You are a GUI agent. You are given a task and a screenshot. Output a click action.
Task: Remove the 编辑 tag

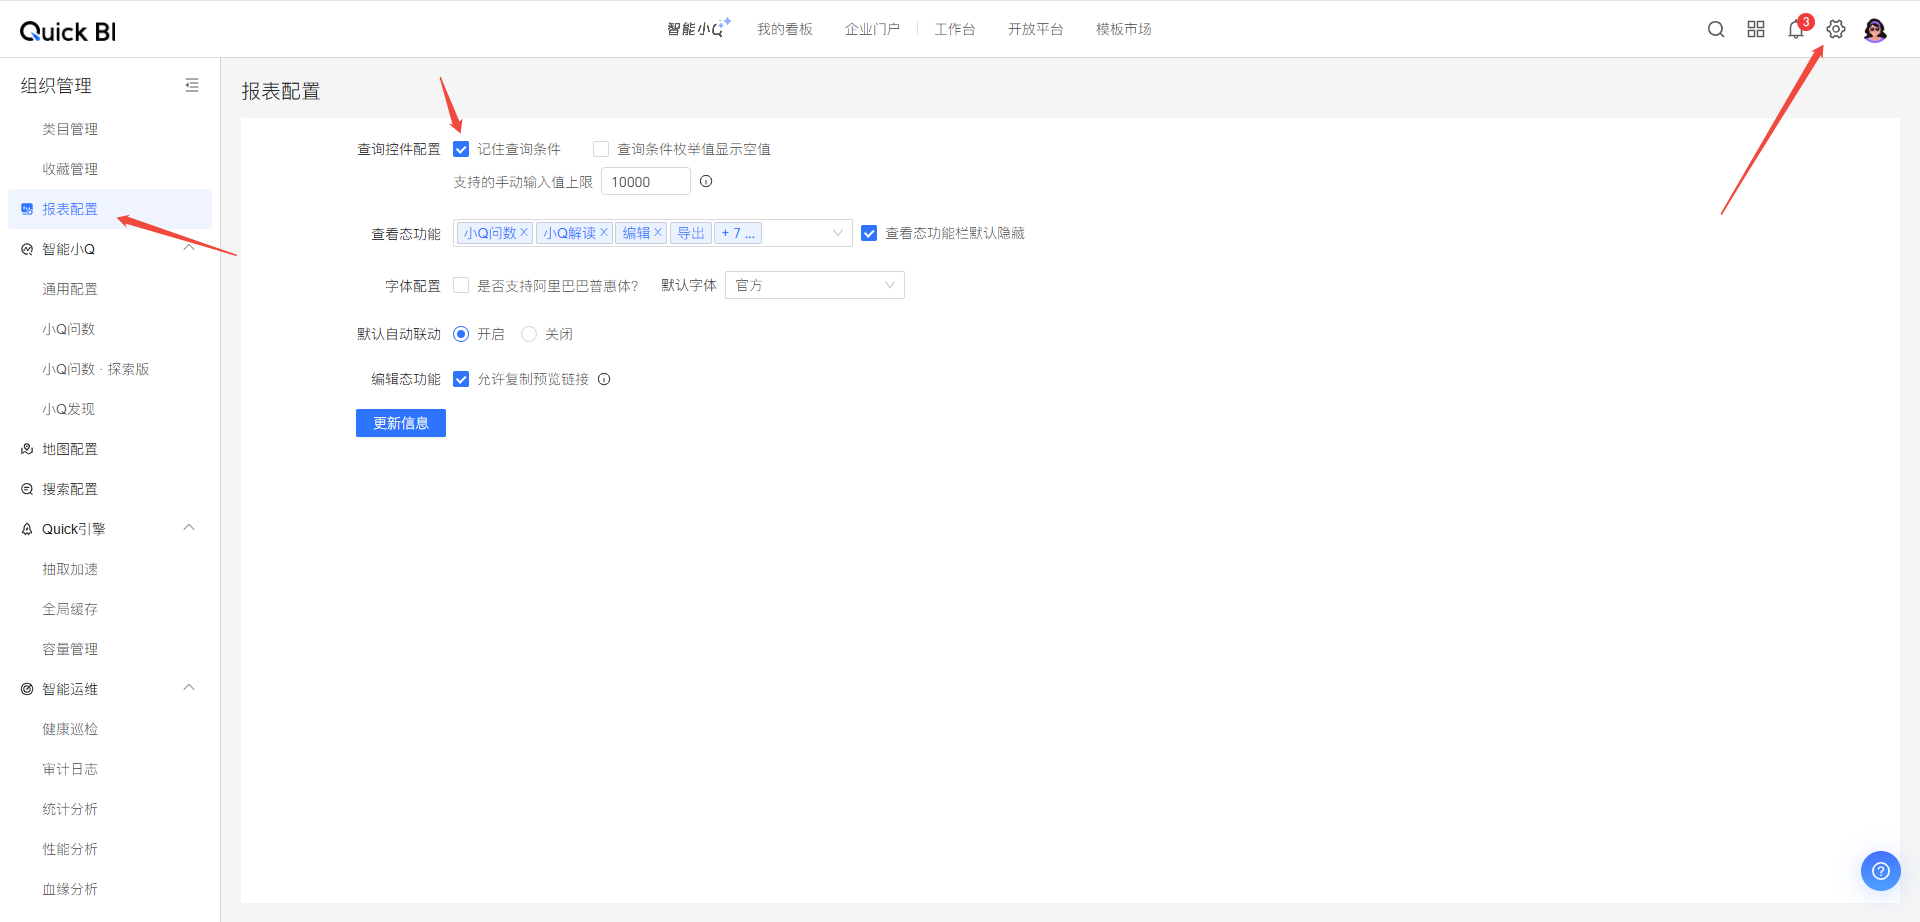point(658,232)
